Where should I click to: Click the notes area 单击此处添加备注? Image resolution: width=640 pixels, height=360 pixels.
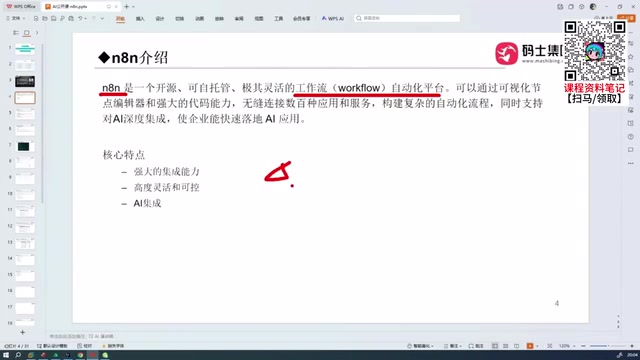tap(67, 336)
